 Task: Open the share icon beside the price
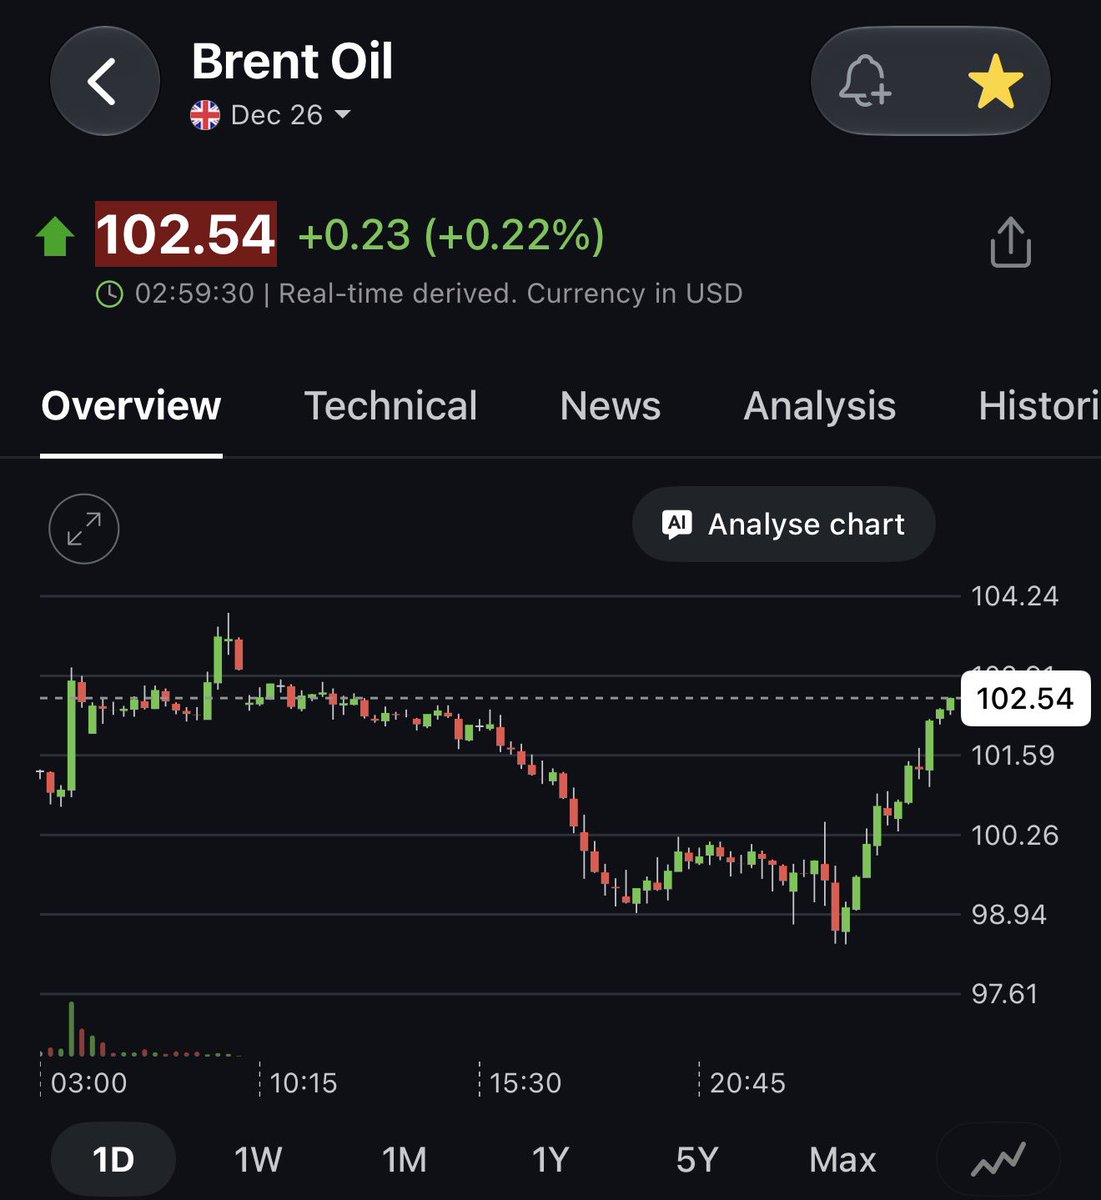(1010, 241)
